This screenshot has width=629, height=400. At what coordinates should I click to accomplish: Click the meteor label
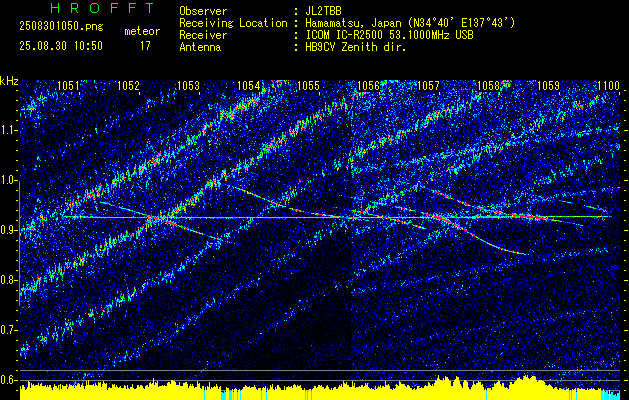(142, 31)
